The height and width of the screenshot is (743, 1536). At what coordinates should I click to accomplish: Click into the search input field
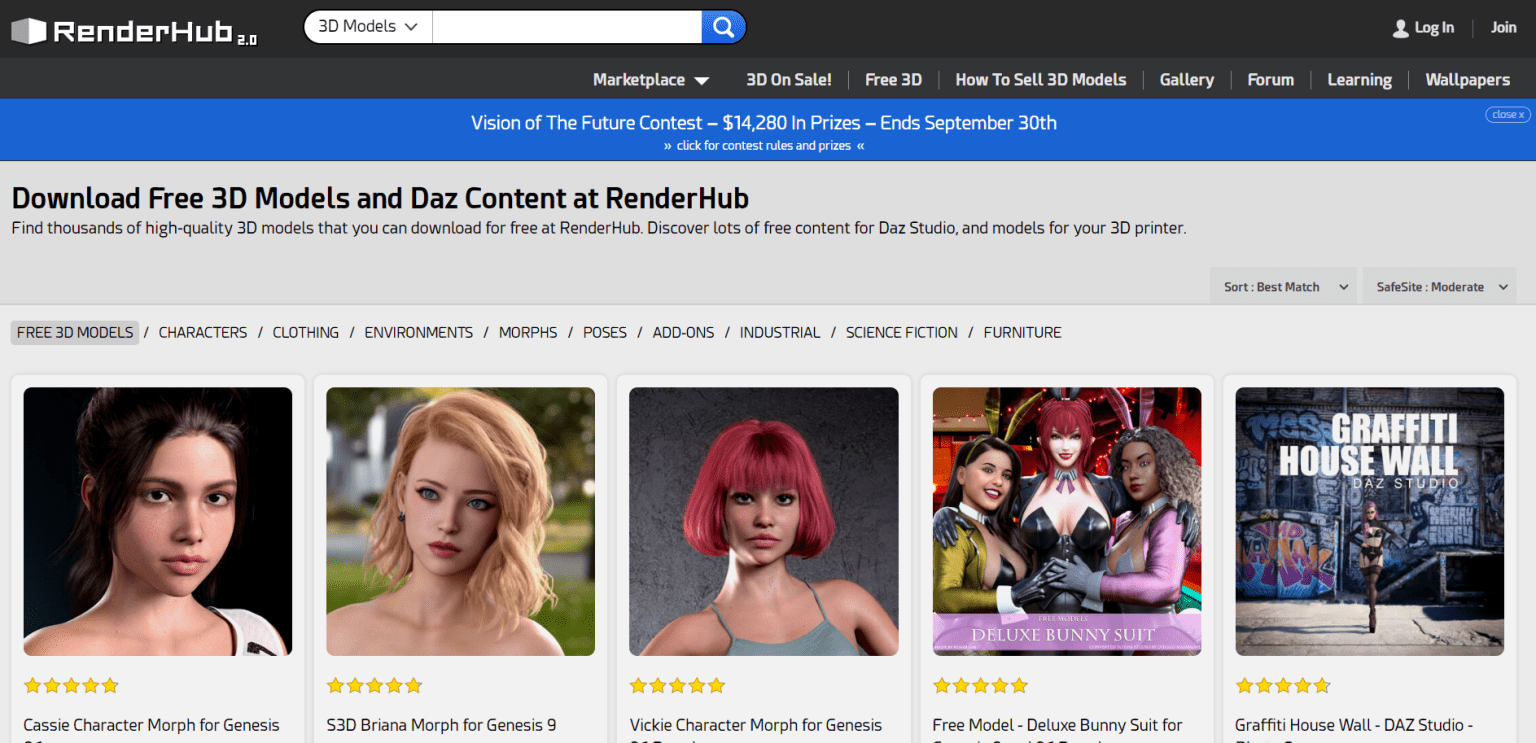click(567, 27)
